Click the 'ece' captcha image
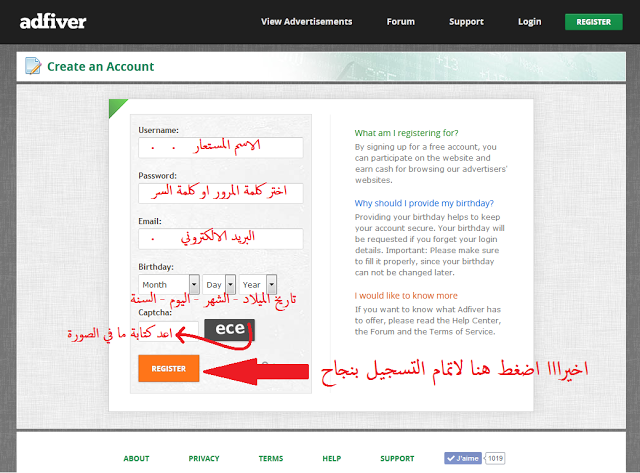This screenshot has height=473, width=640. click(x=229, y=329)
